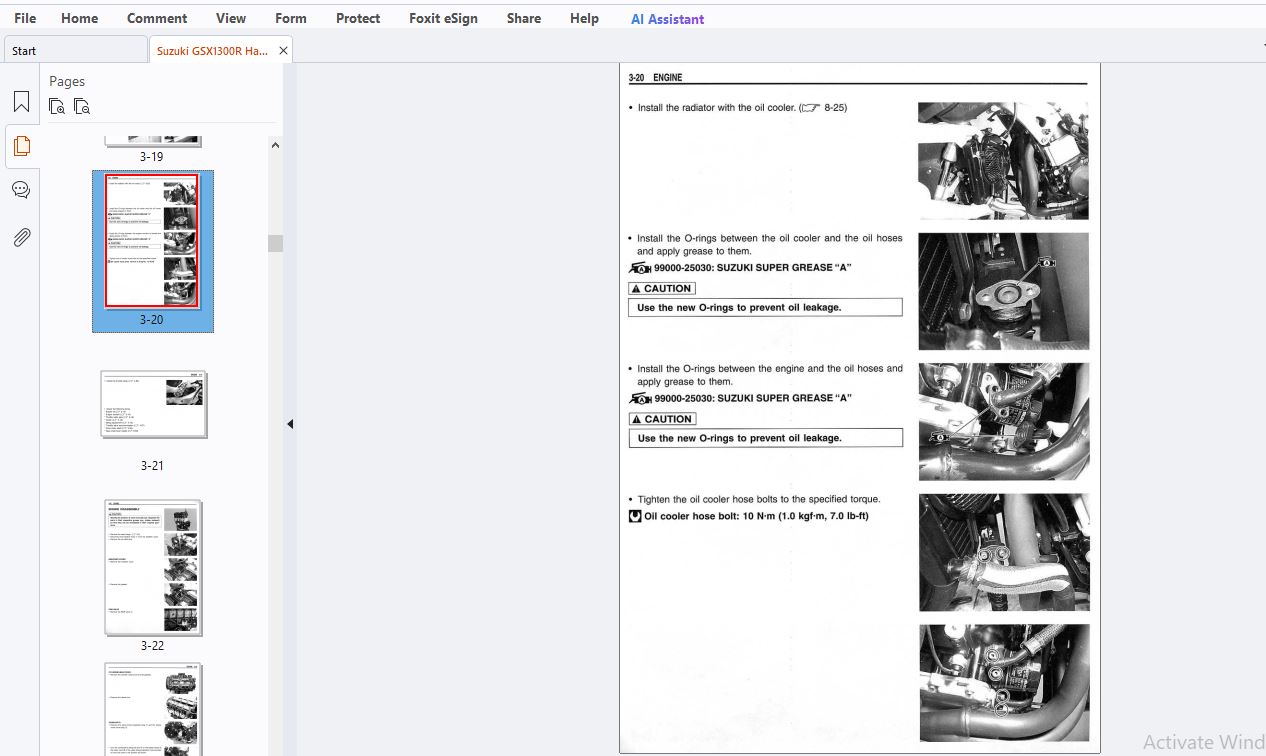Open the Bookmarks panel icon
1266x756 pixels.
(x=21, y=102)
